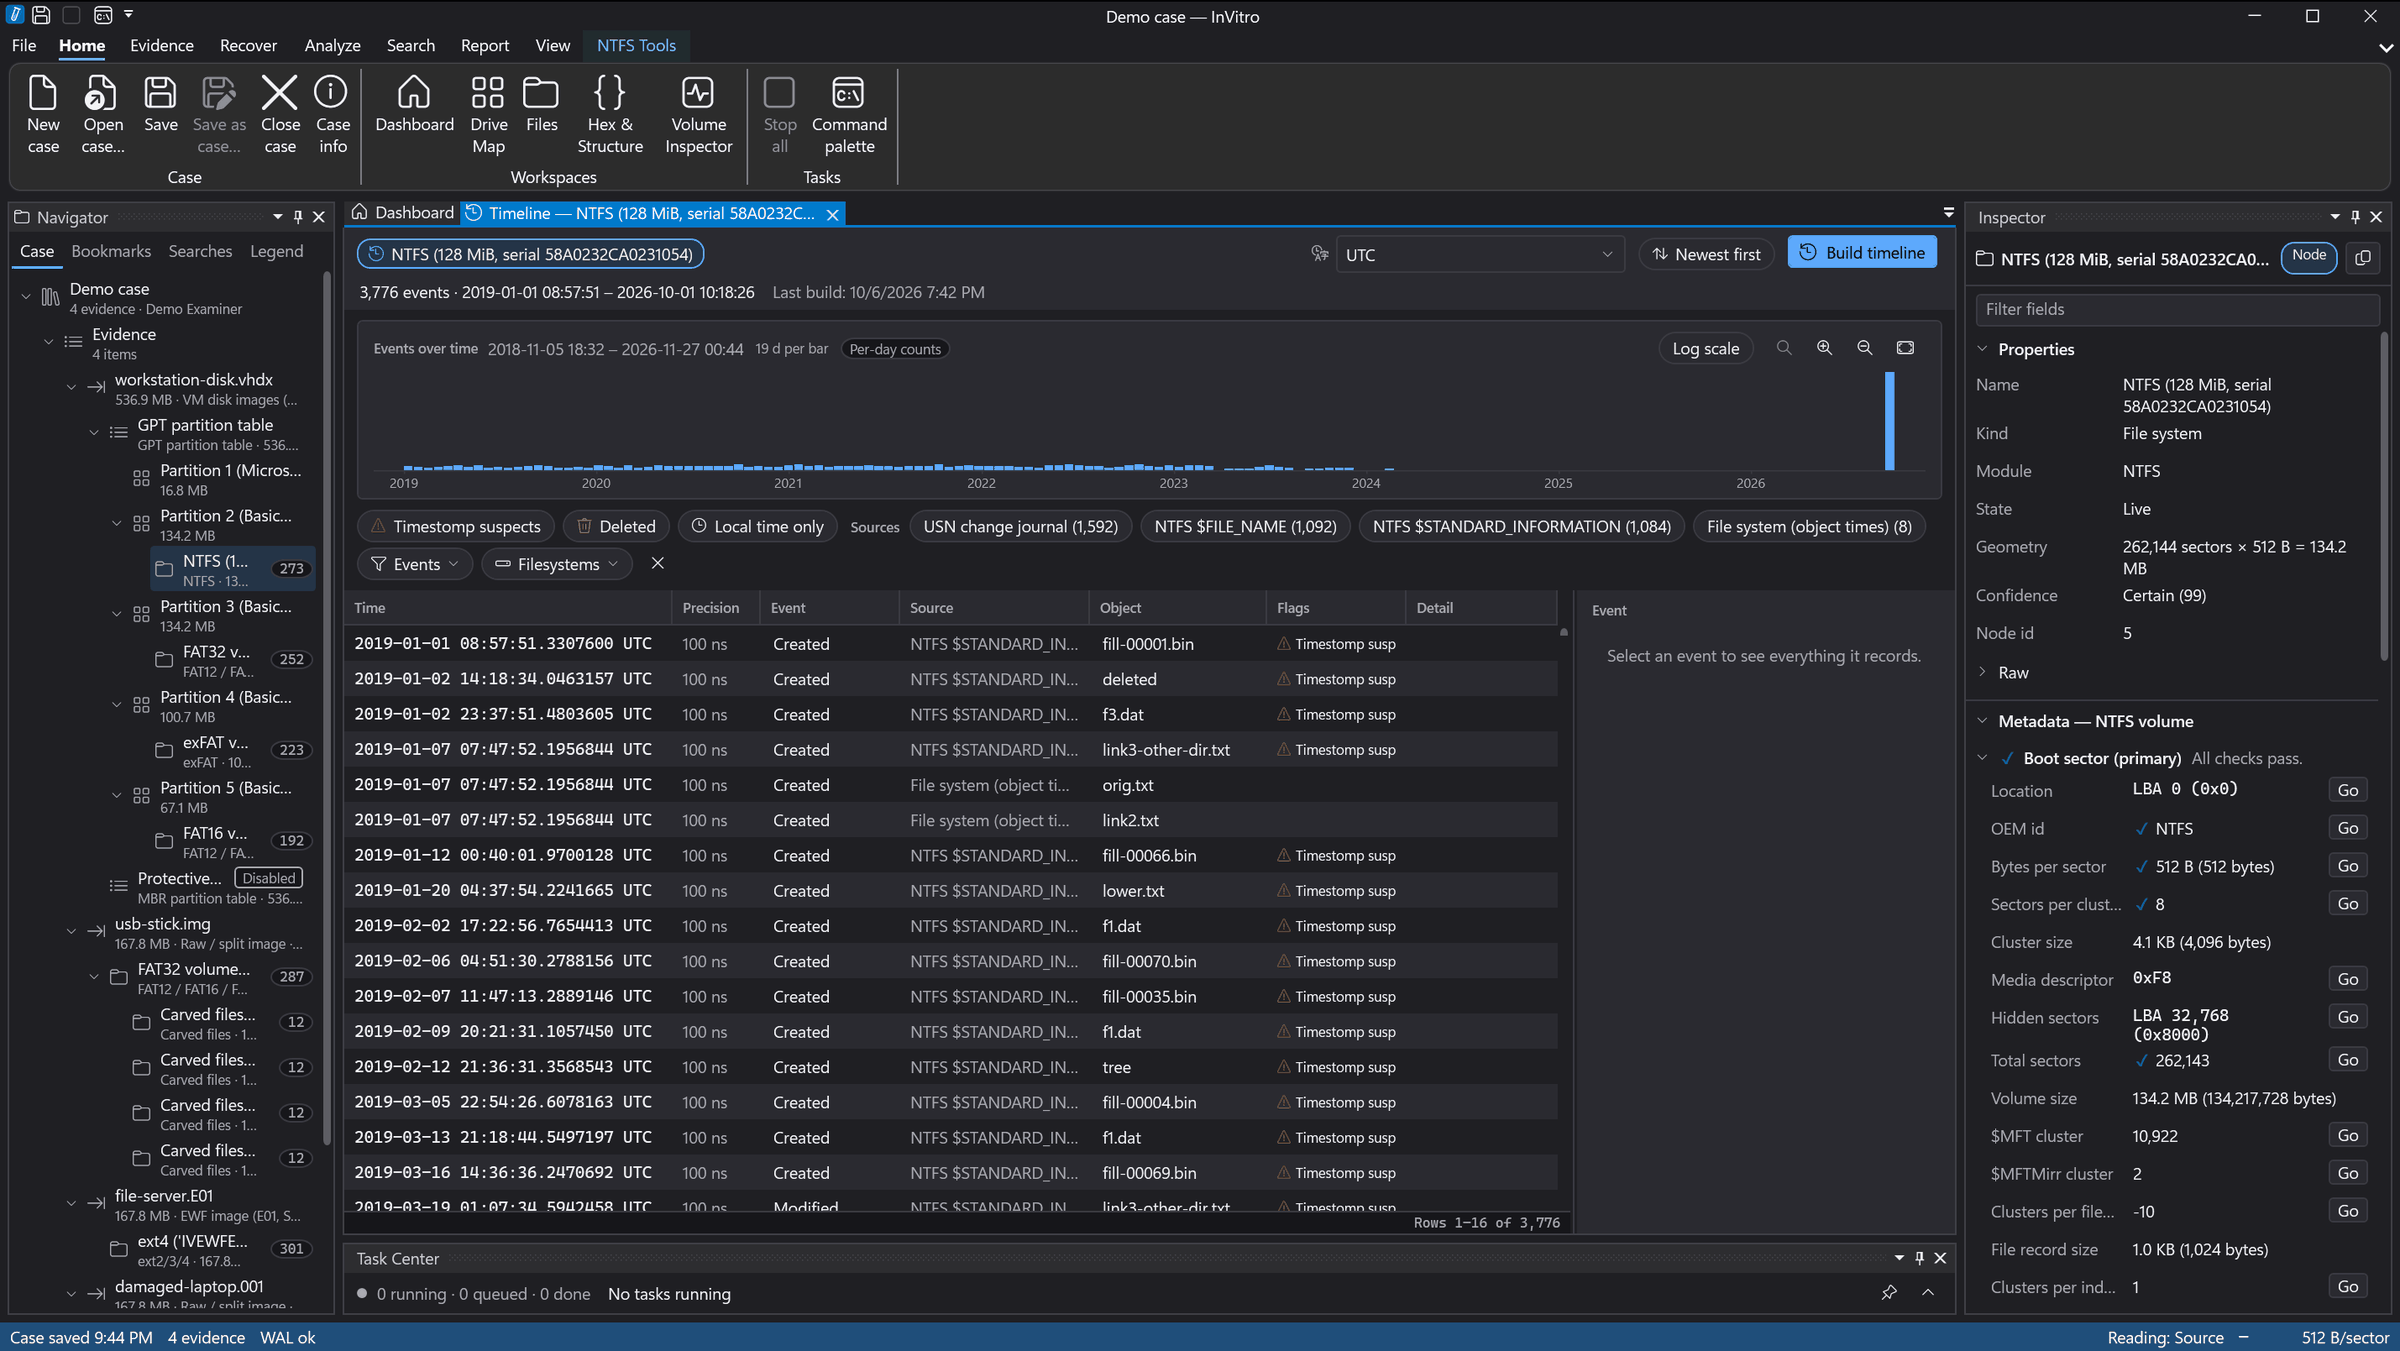Viewport: 2400px width, 1351px height.
Task: Open the Events filter dropdown
Action: (x=414, y=564)
